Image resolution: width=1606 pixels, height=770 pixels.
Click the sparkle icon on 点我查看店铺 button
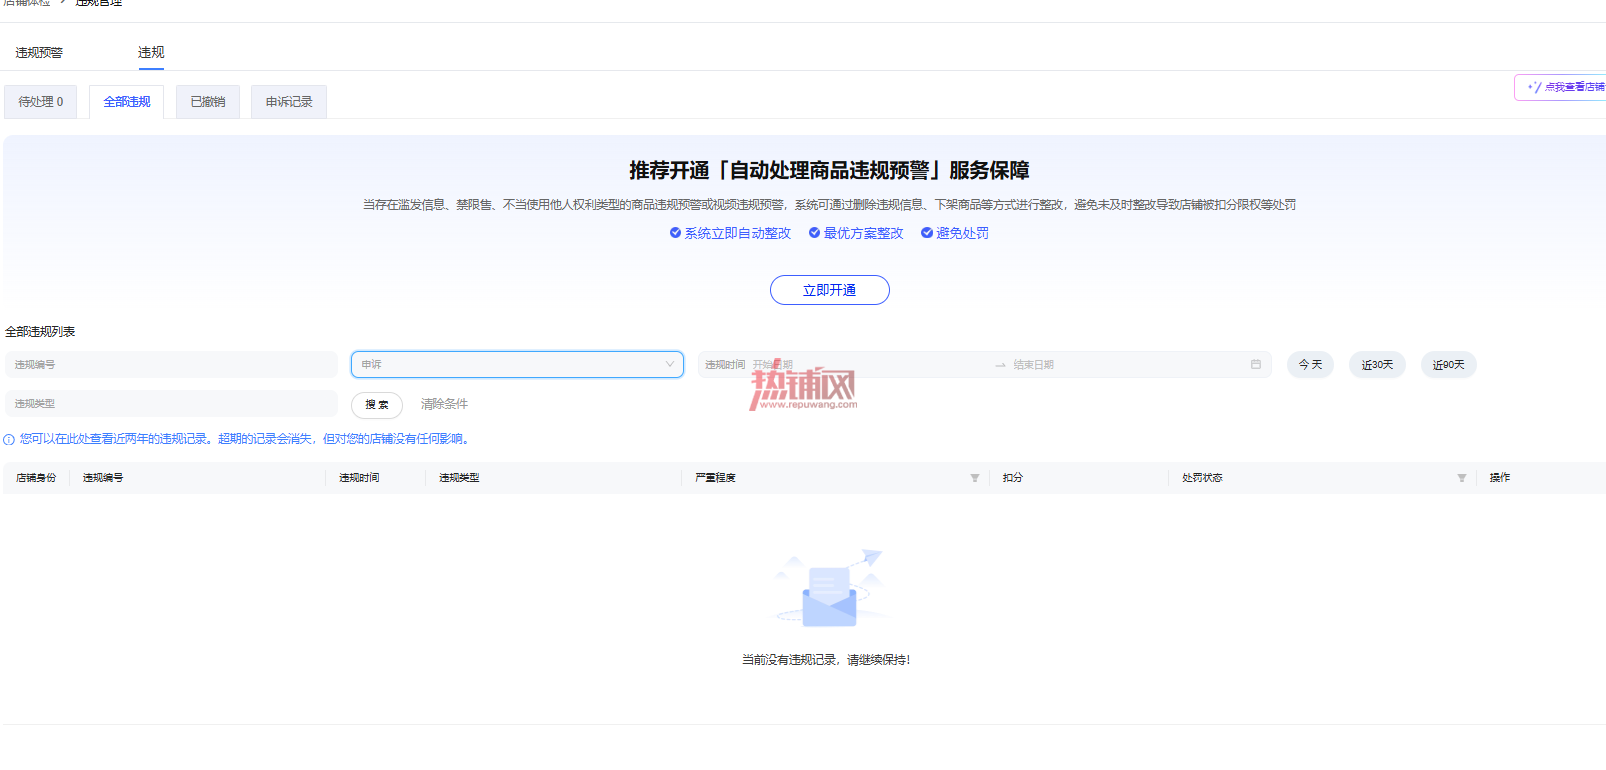coord(1534,87)
